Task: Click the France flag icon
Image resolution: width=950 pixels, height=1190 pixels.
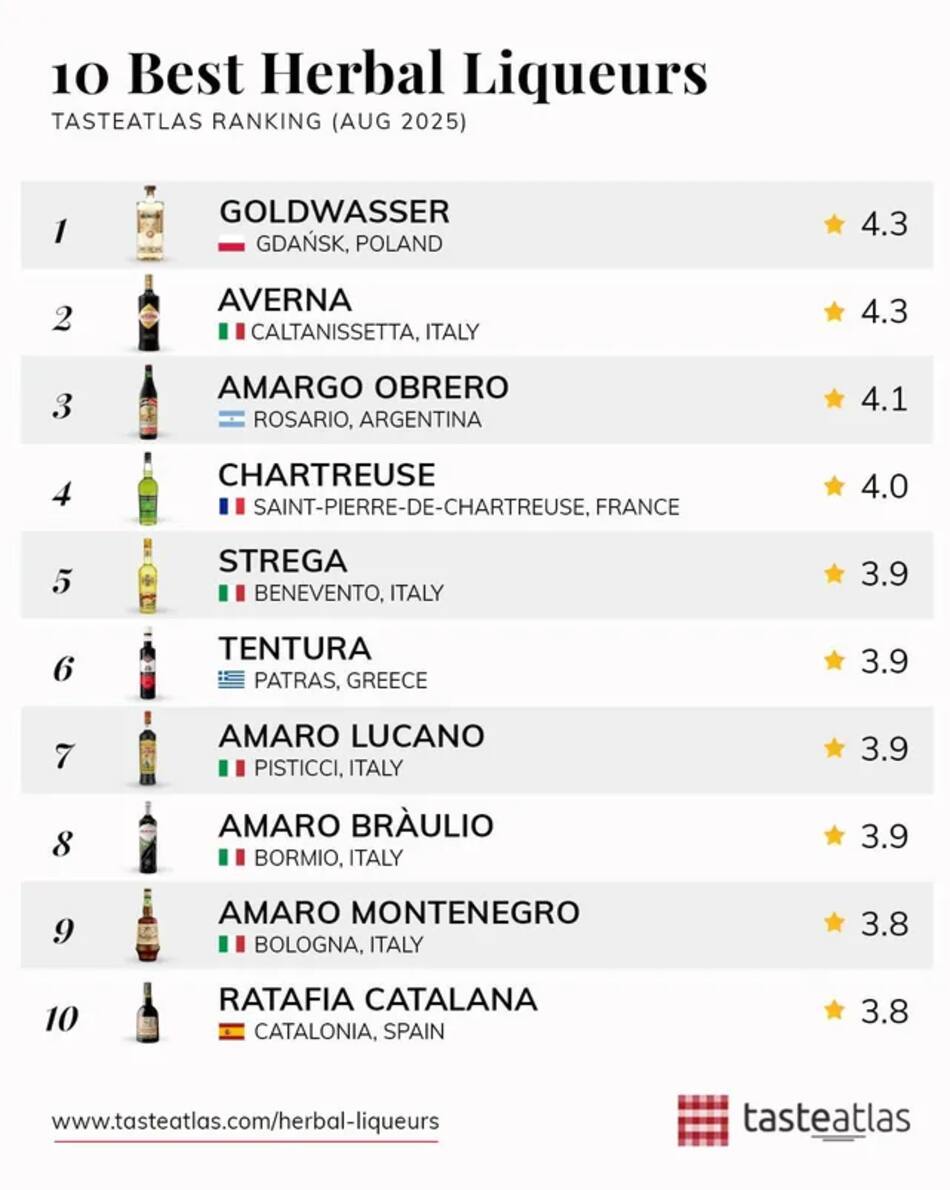Action: pyautogui.click(x=231, y=506)
